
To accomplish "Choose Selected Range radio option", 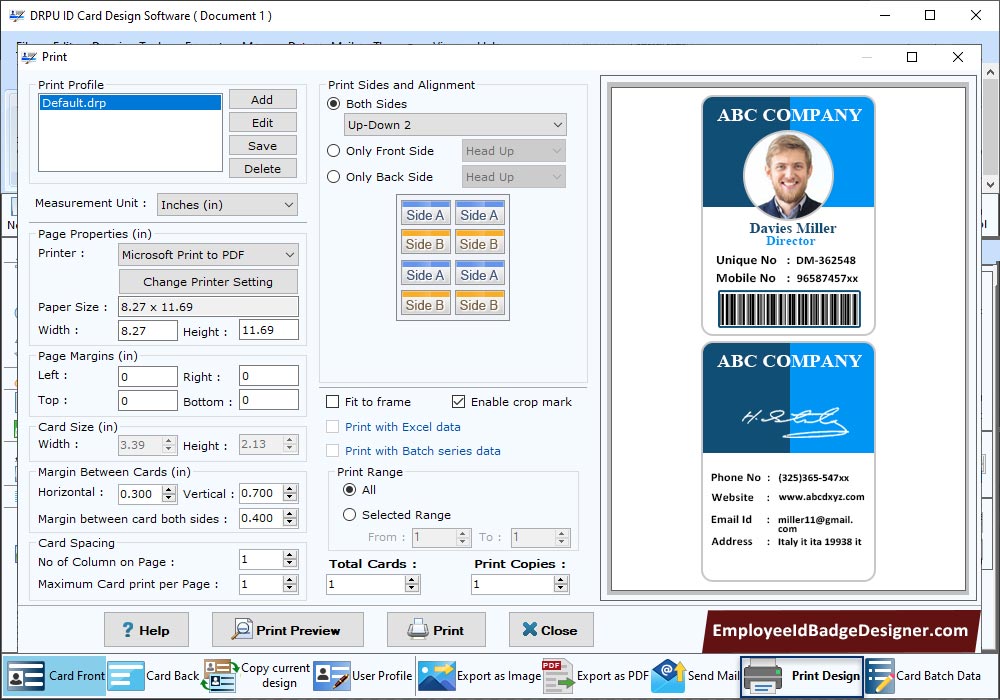I will (349, 514).
